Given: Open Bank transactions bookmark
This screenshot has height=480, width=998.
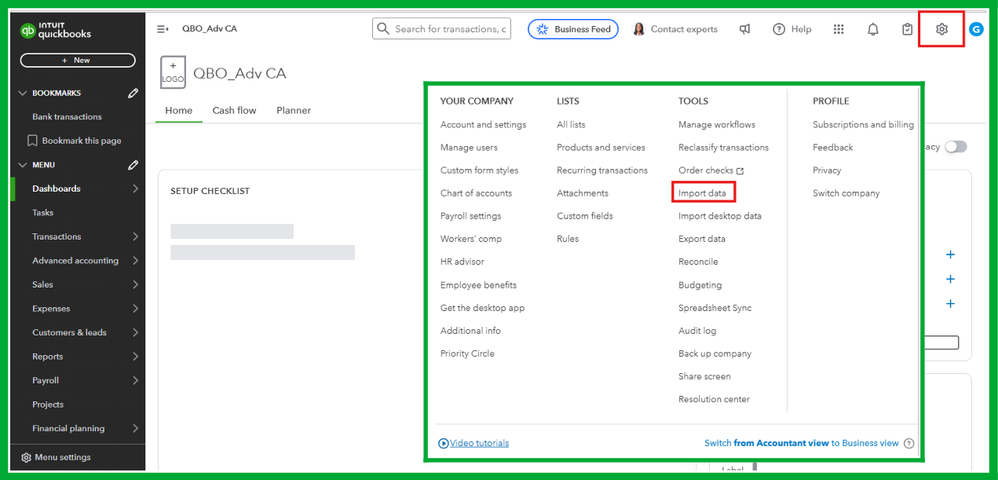Looking at the screenshot, I should click(67, 117).
